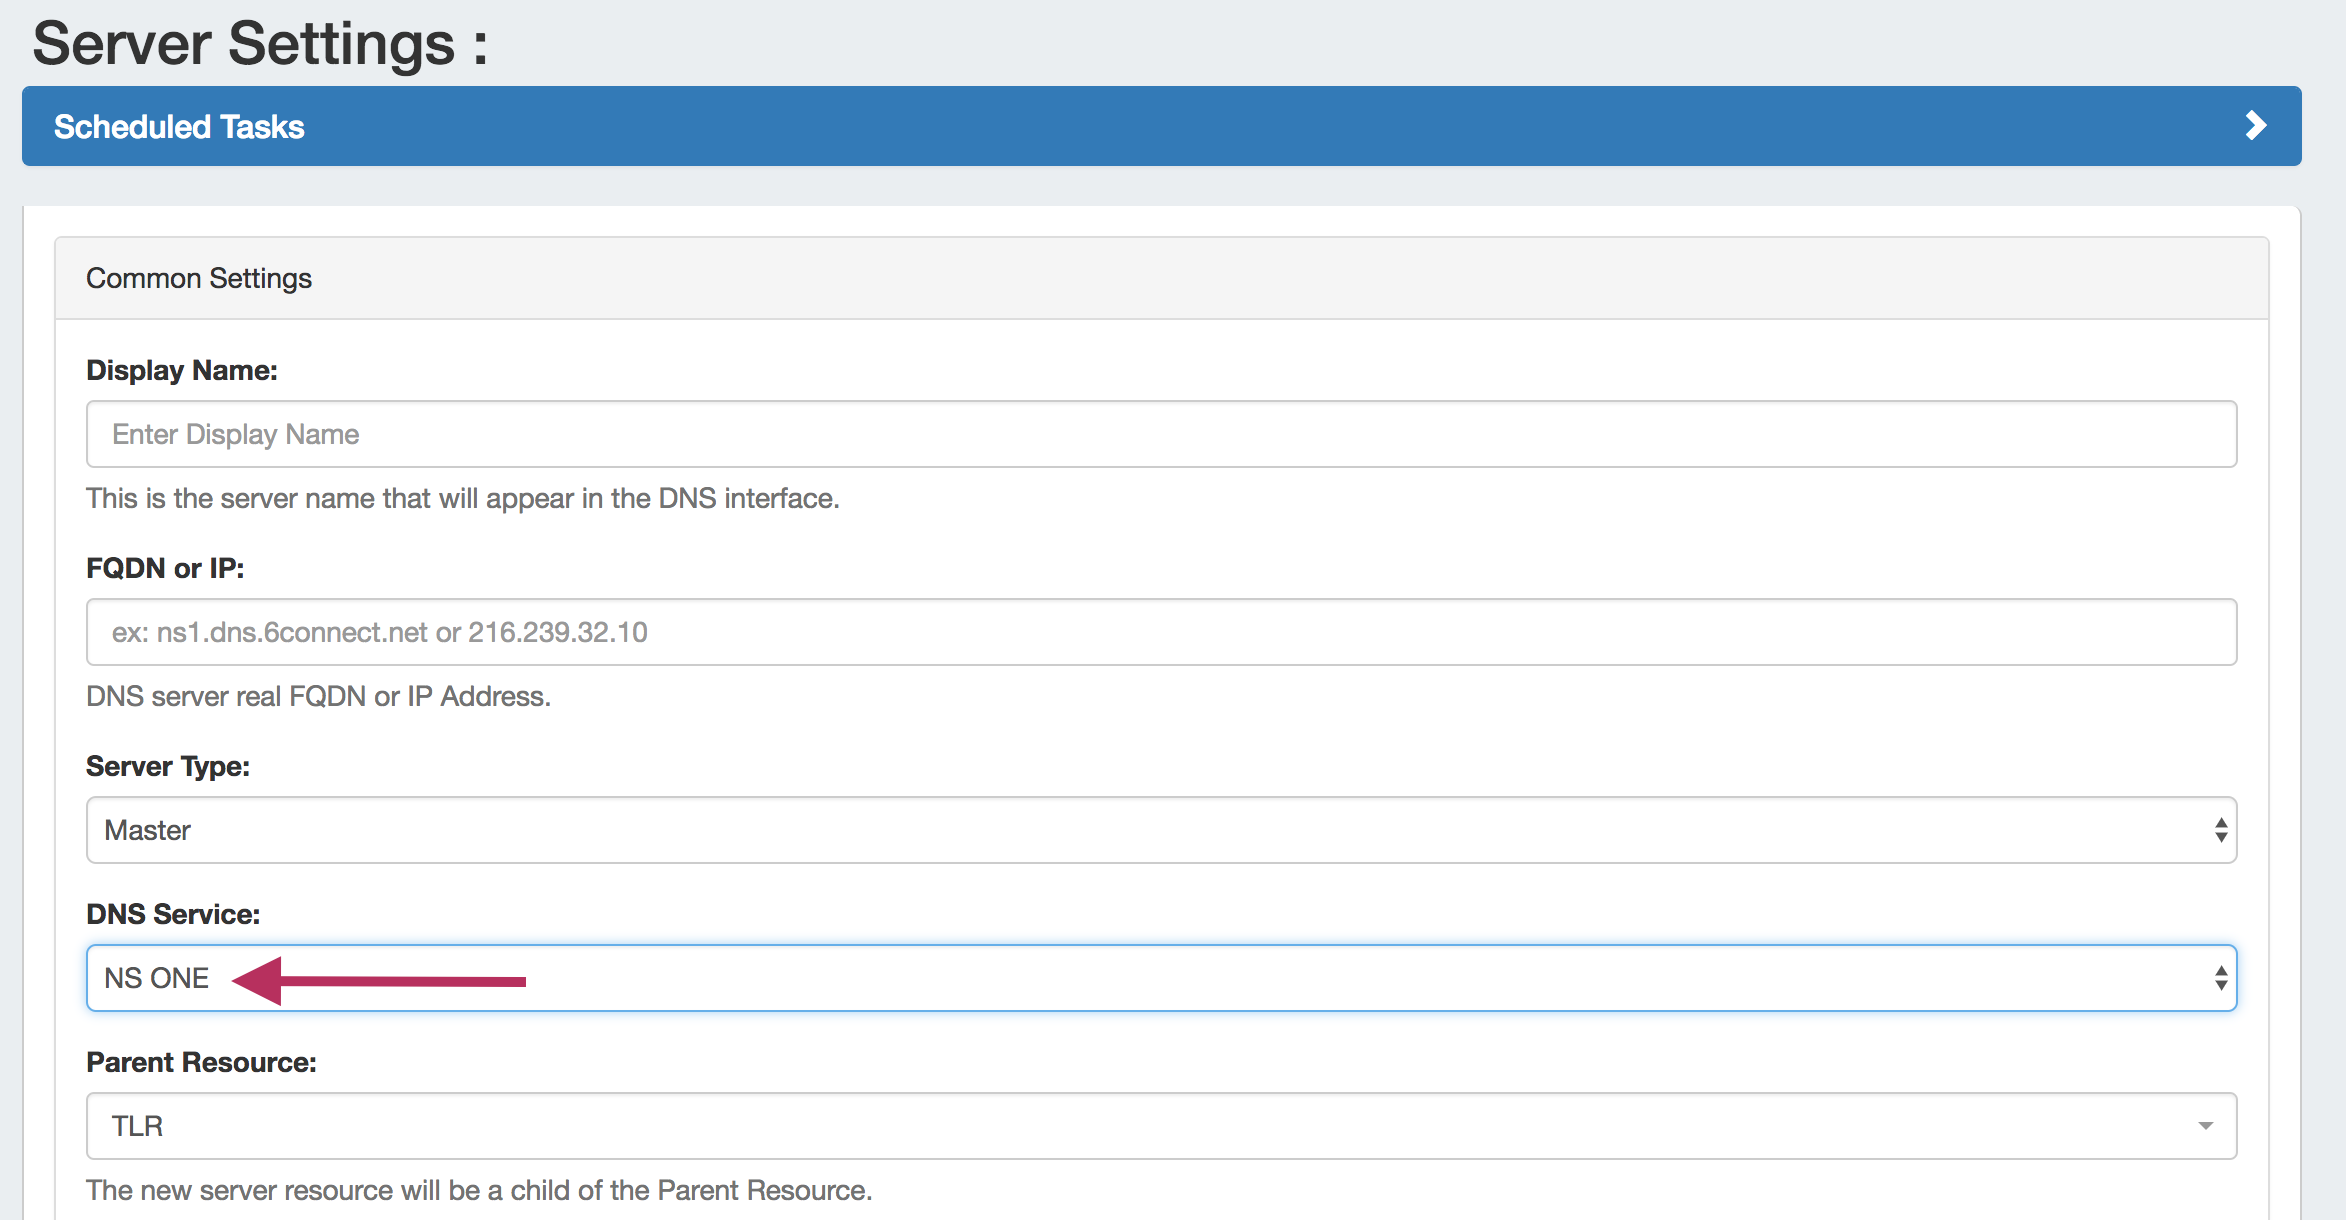Focus the FQDN or IP text field

[1160, 632]
